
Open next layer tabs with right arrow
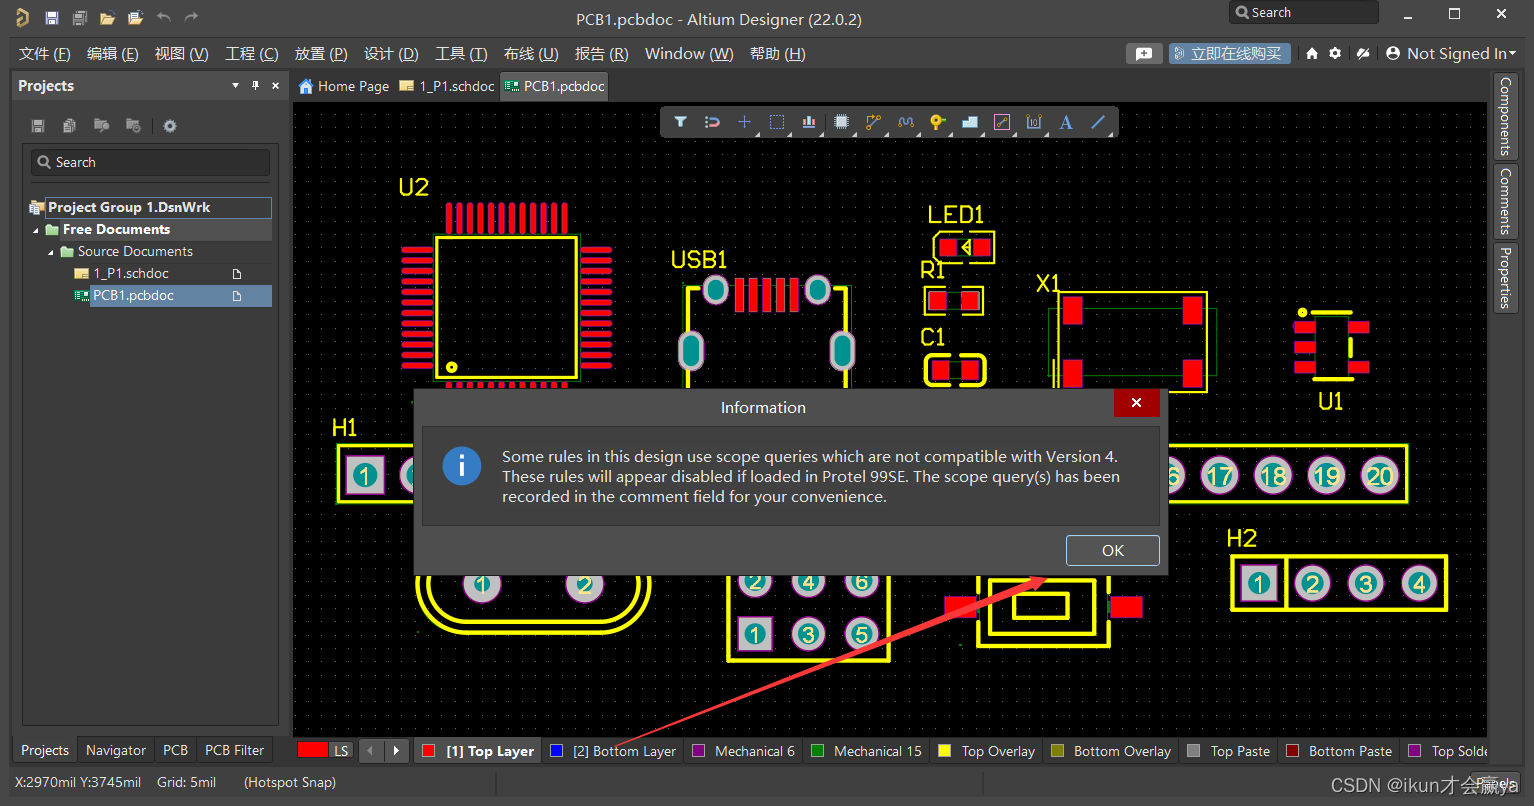click(x=397, y=750)
